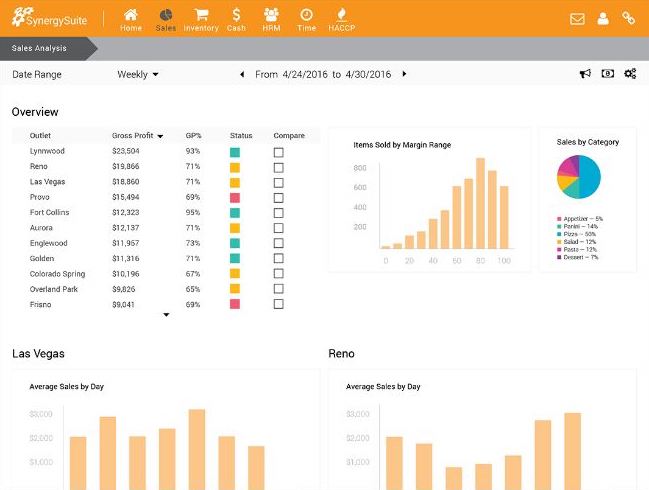Go to previous week with left arrow
Screen dimensions: 649x490
pyautogui.click(x=241, y=74)
